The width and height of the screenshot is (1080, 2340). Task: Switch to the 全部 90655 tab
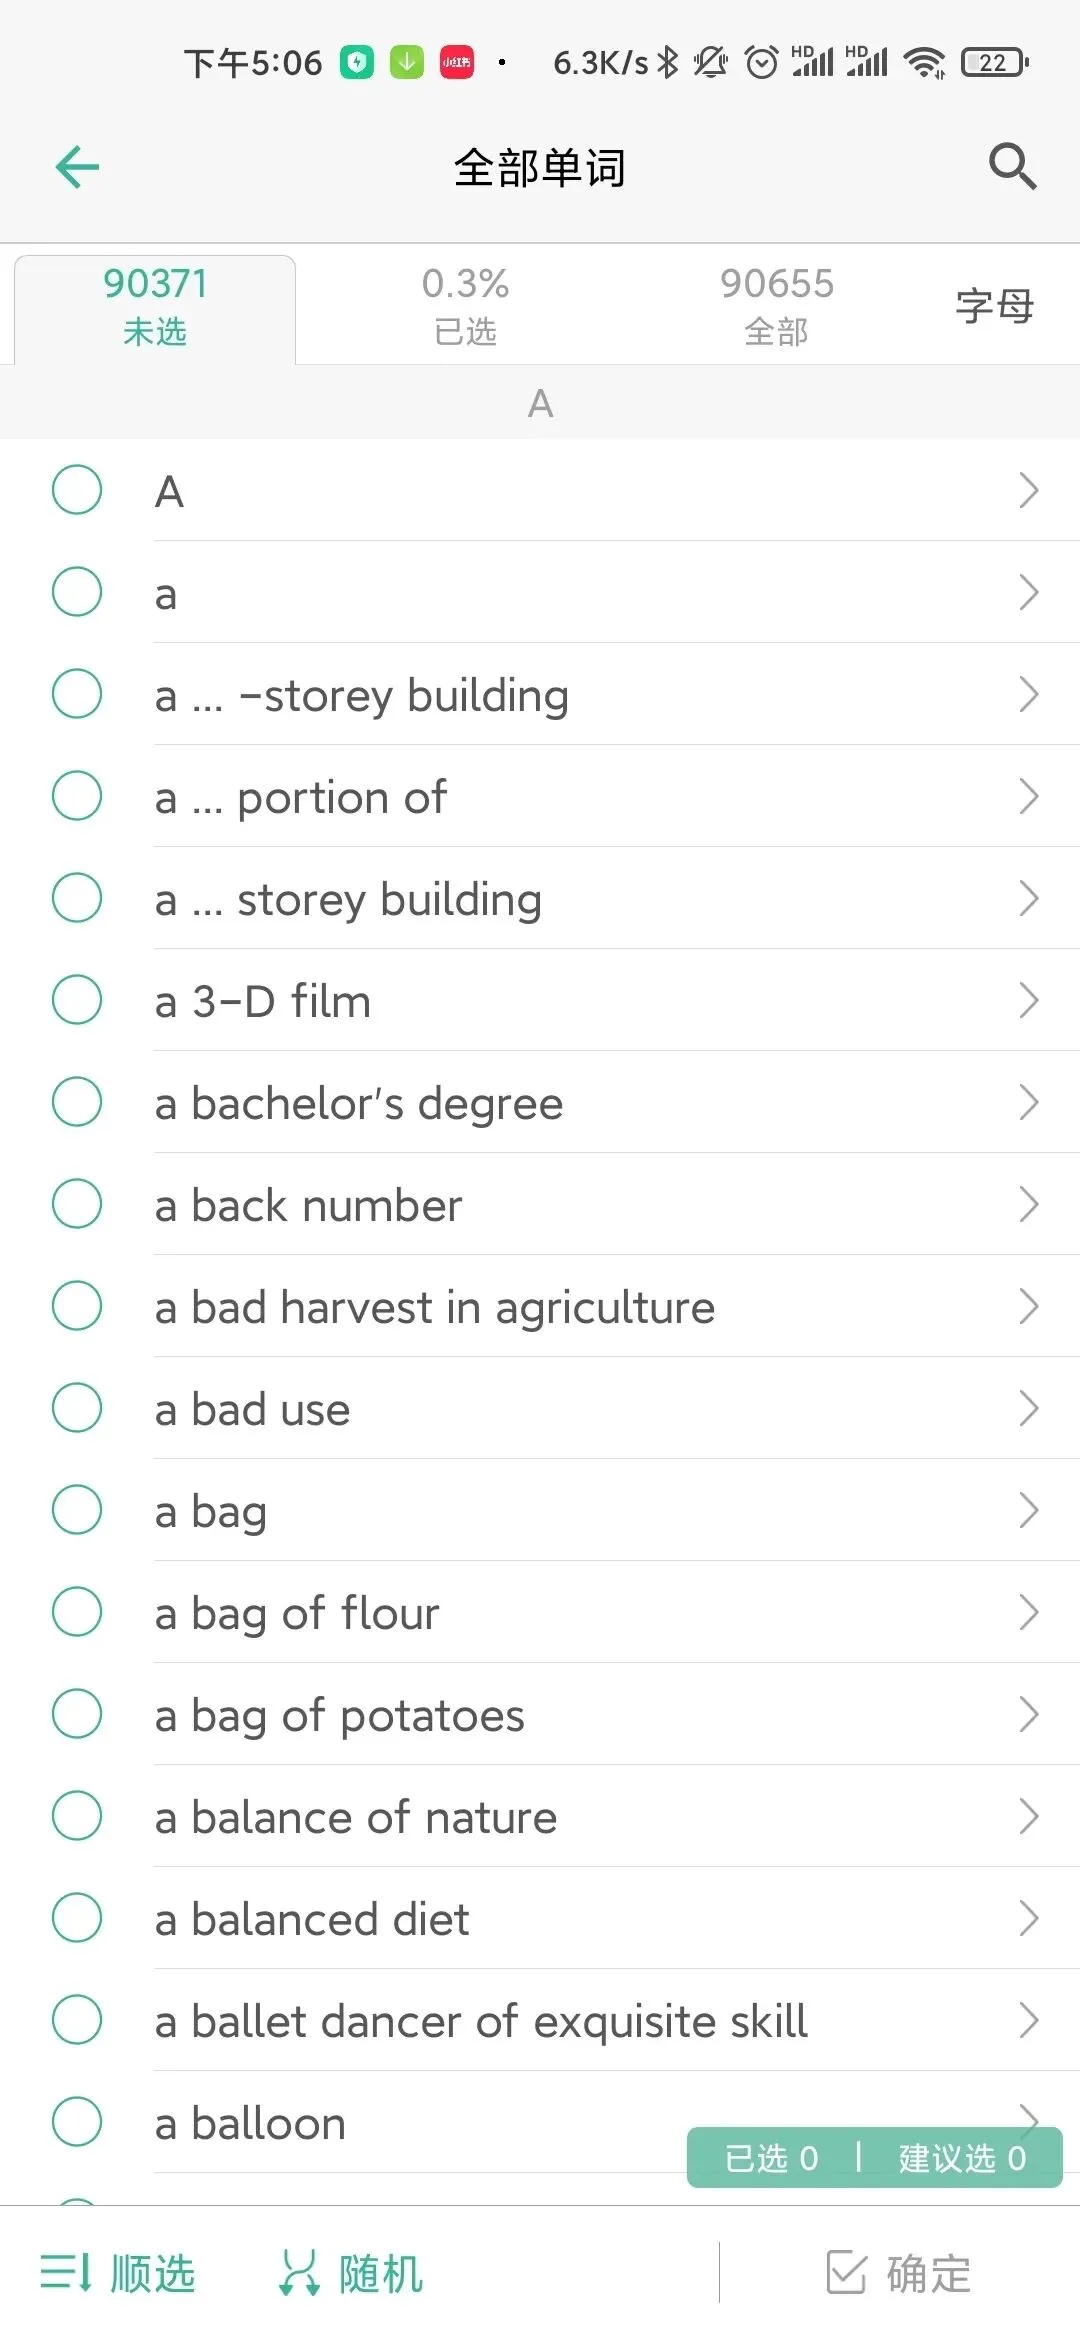pyautogui.click(x=776, y=306)
